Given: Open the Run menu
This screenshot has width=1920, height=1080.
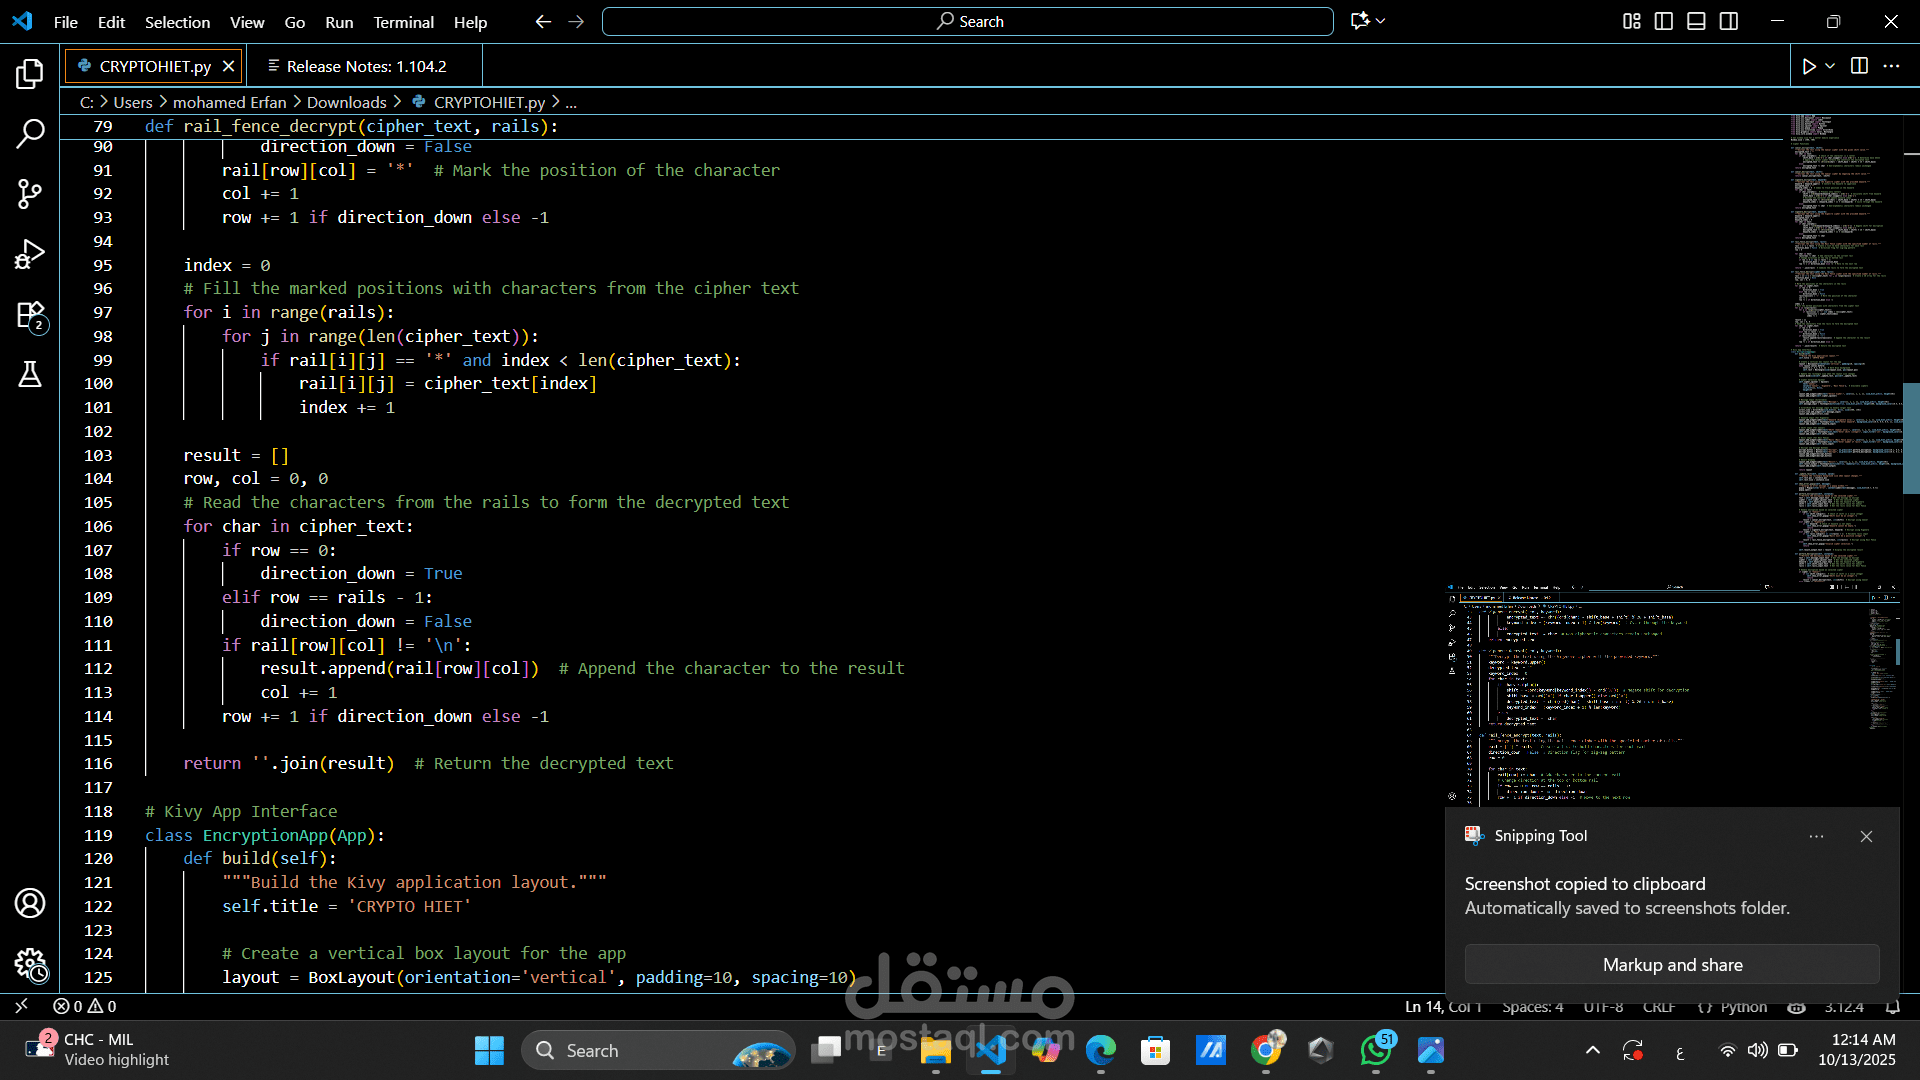Looking at the screenshot, I should point(339,21).
